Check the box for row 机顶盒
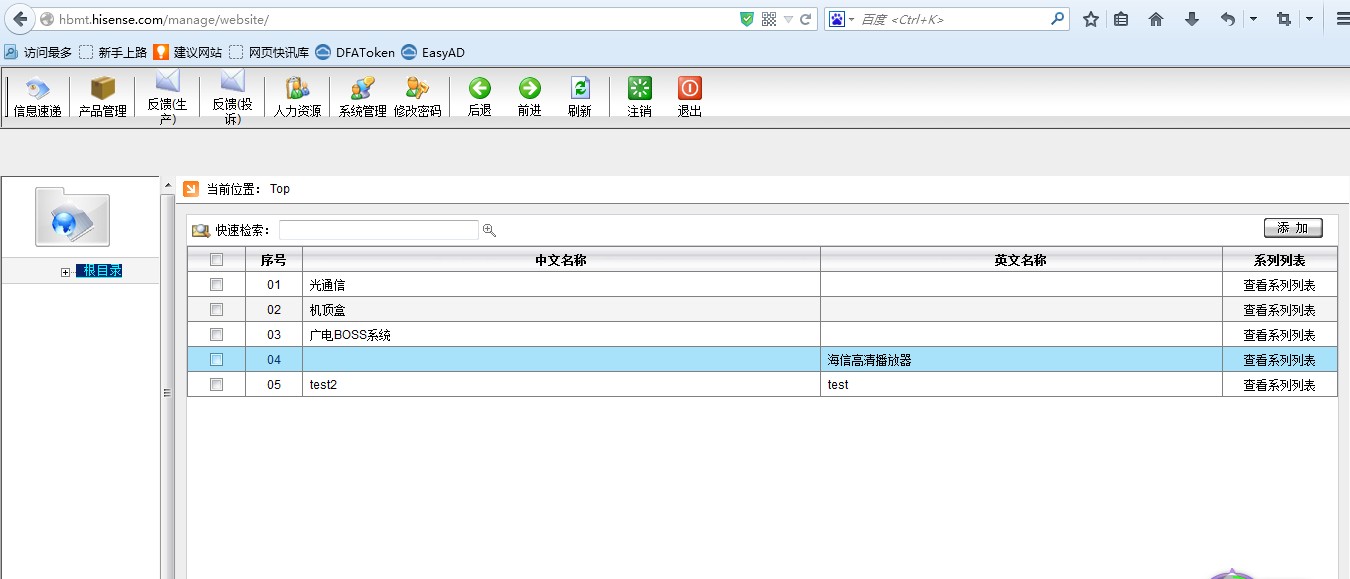 coord(216,310)
